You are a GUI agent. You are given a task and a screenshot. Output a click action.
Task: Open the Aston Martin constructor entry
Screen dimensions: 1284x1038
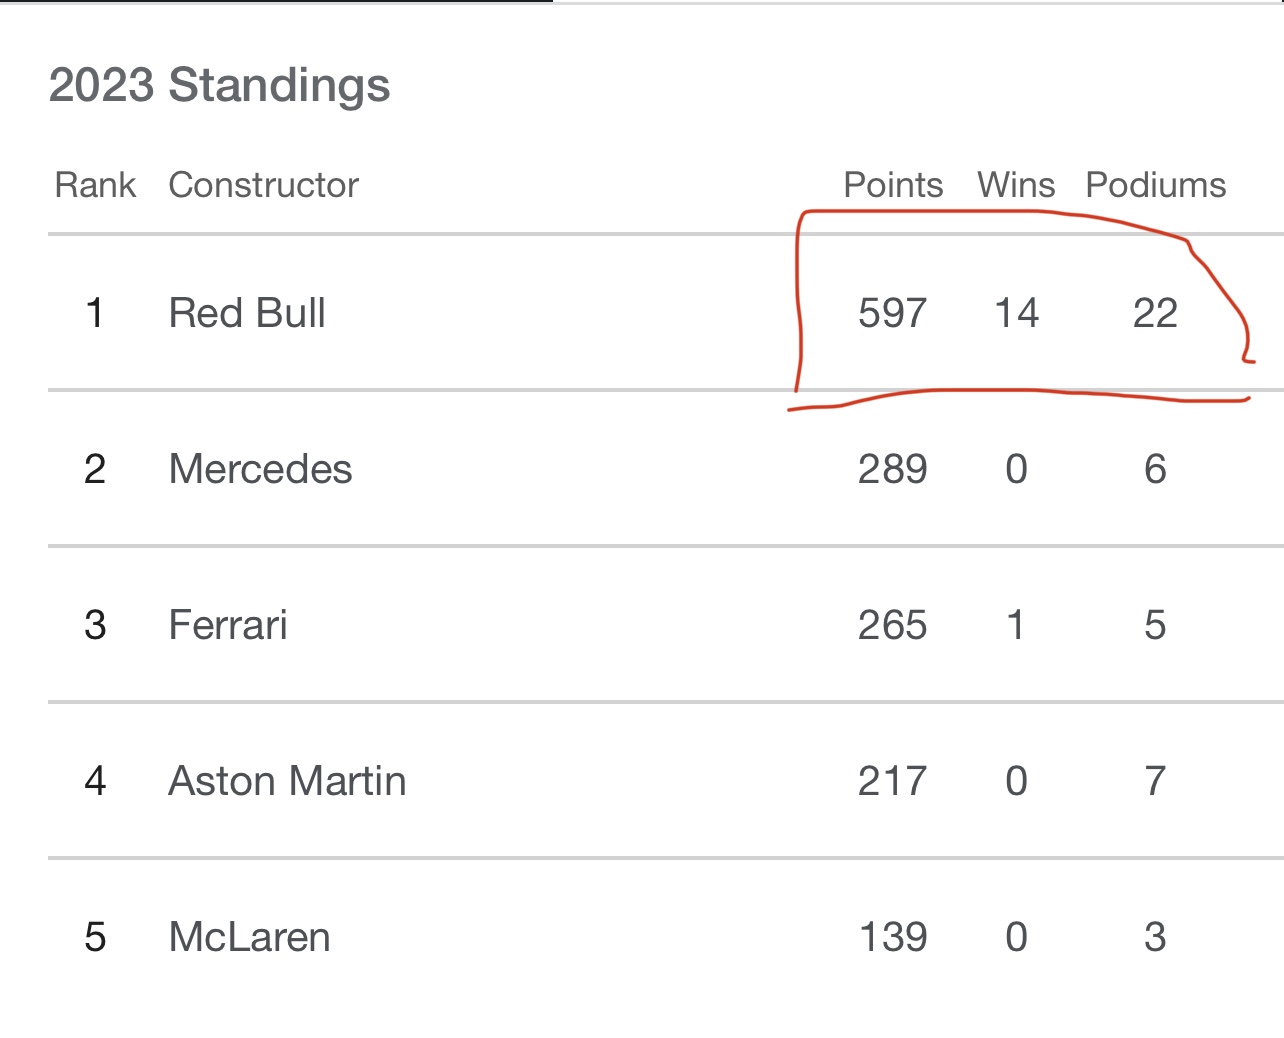pos(287,781)
